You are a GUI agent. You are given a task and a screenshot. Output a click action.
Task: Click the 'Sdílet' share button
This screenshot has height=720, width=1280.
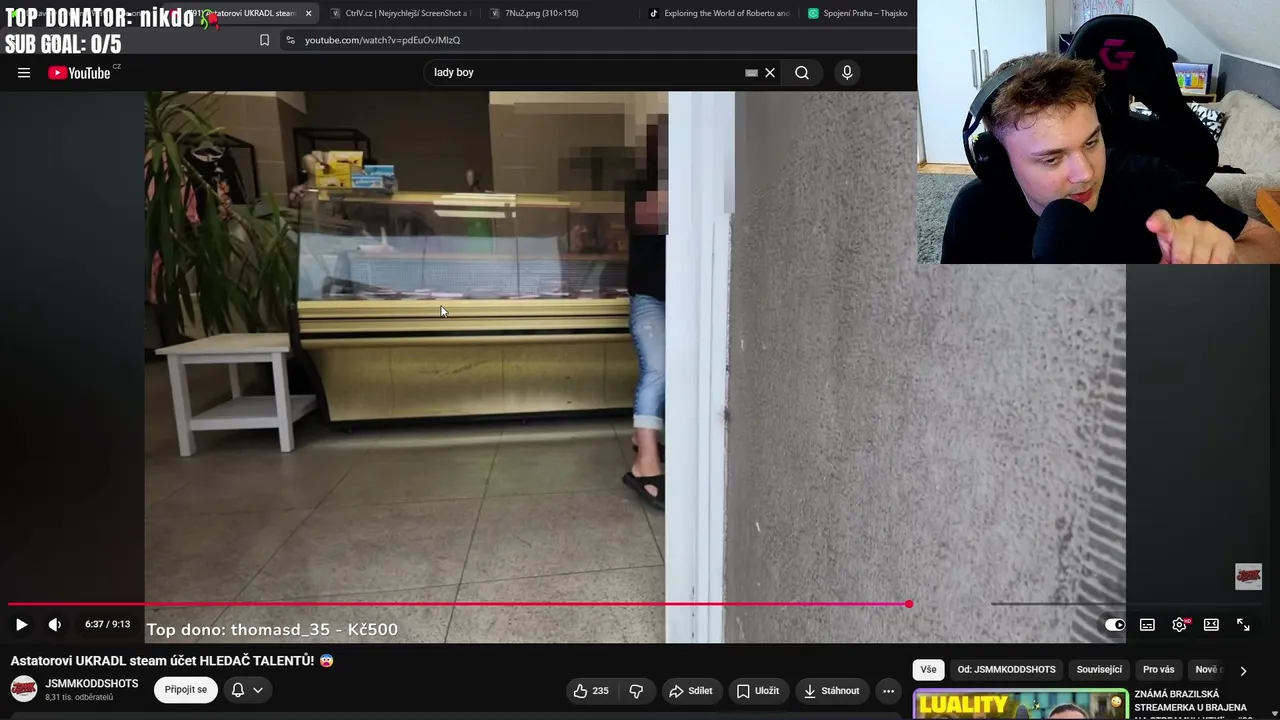tap(691, 690)
